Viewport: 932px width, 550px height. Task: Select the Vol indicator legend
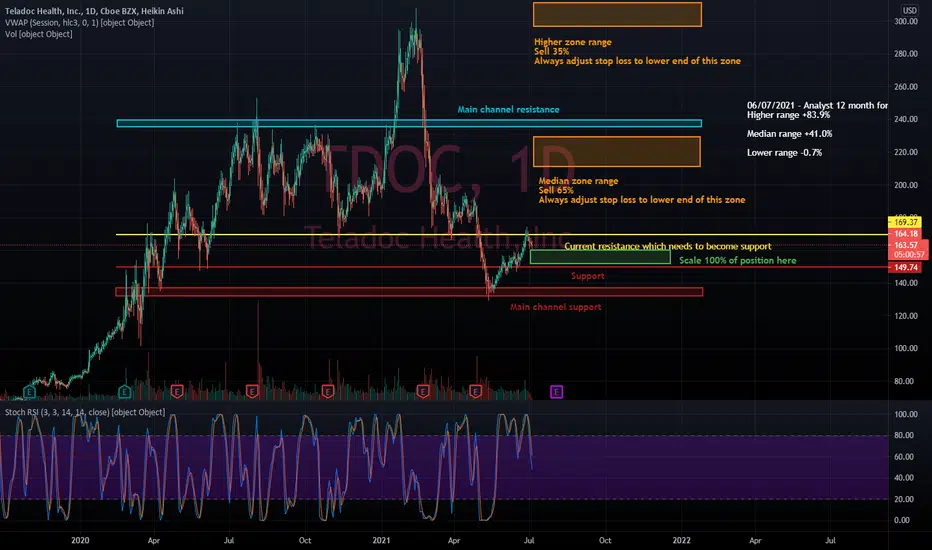pyautogui.click(x=39, y=34)
